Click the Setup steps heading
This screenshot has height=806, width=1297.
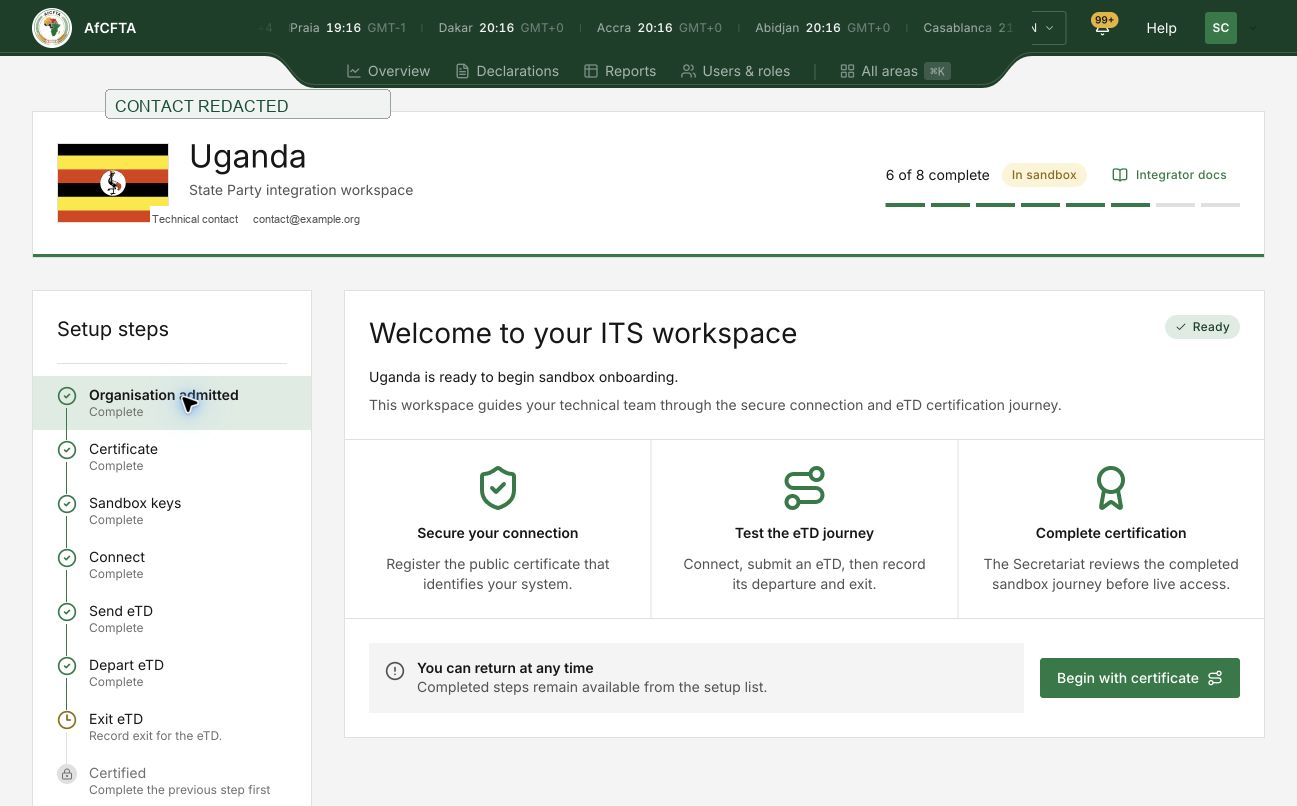(x=113, y=329)
